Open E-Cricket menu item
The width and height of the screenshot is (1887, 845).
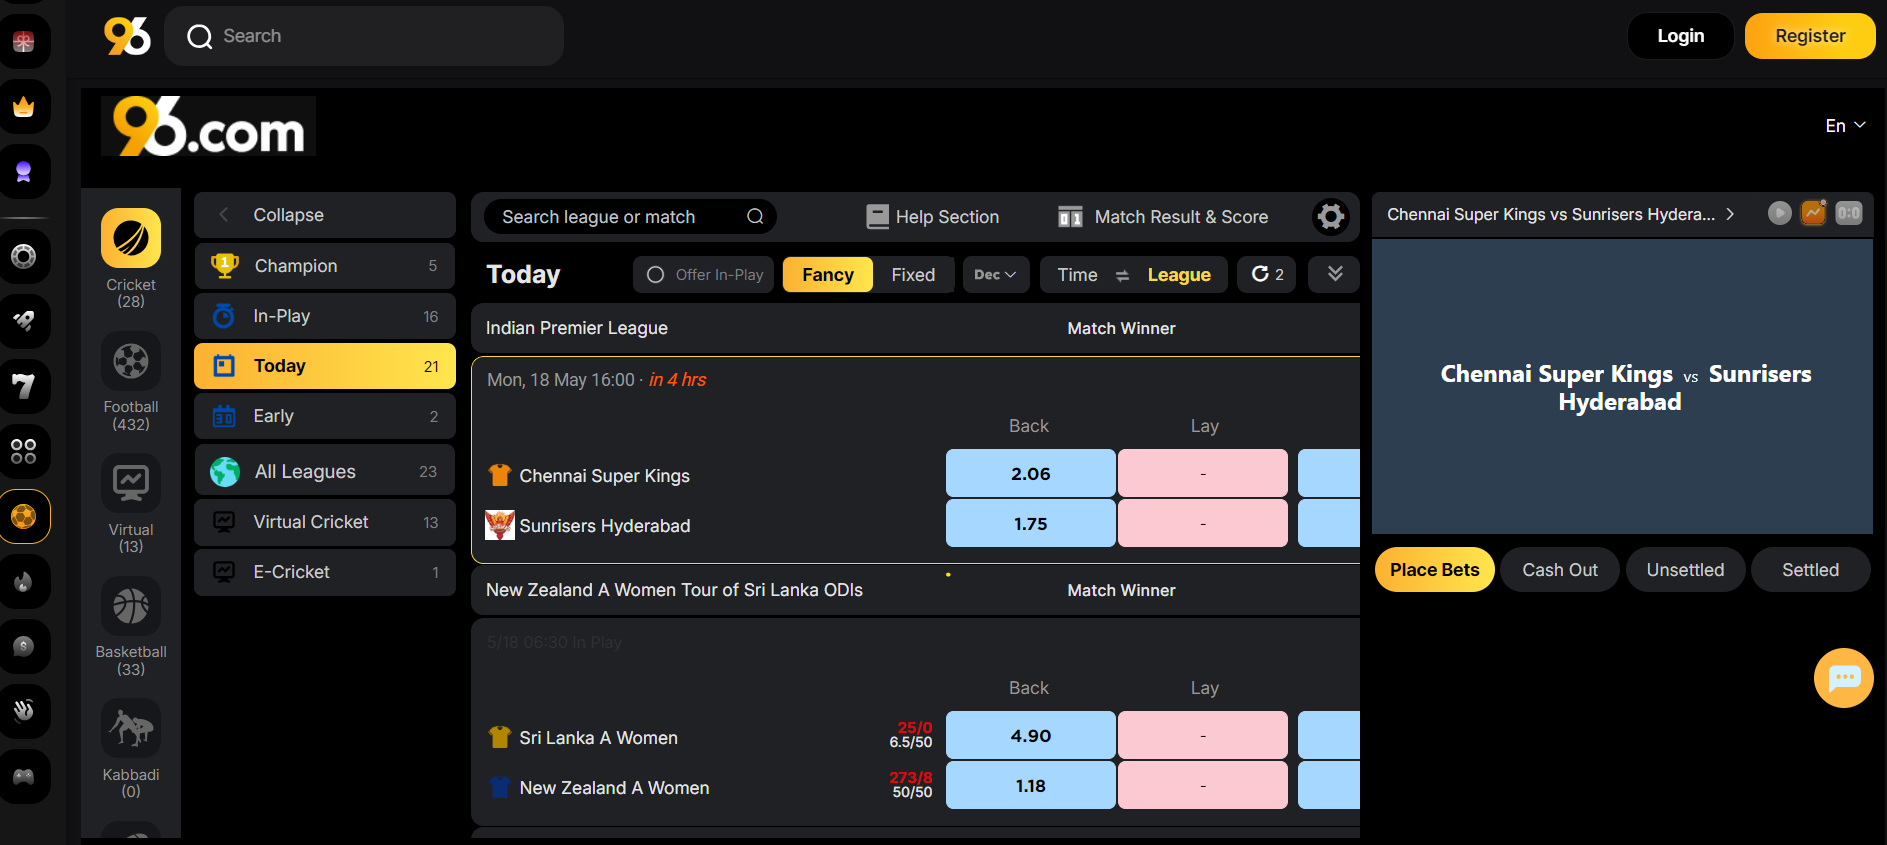tap(325, 572)
